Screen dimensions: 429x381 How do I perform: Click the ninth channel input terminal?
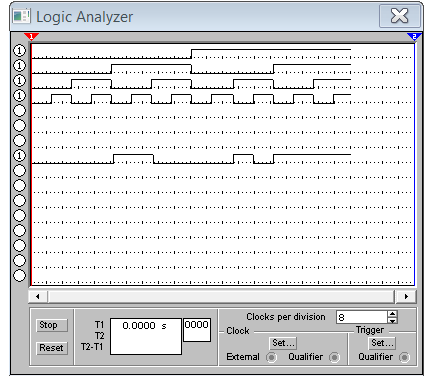(19, 170)
